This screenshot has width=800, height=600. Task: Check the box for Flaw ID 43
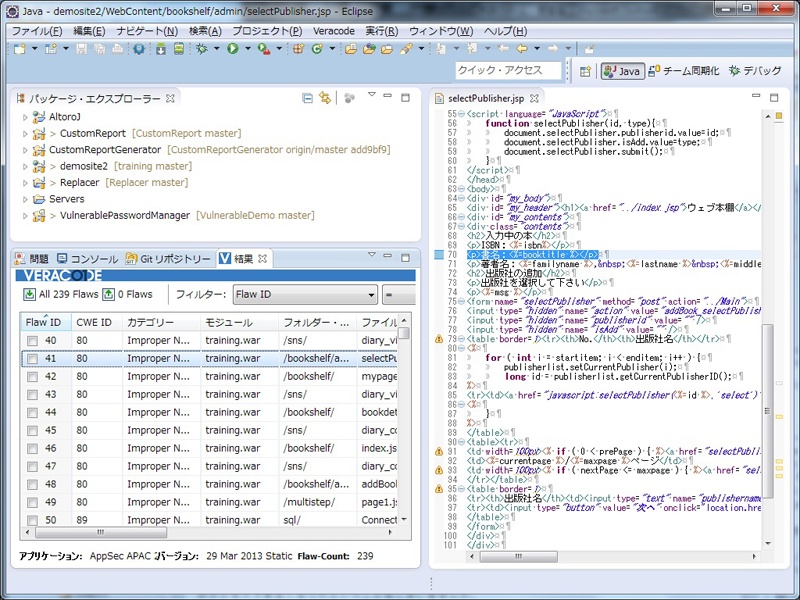(32, 394)
